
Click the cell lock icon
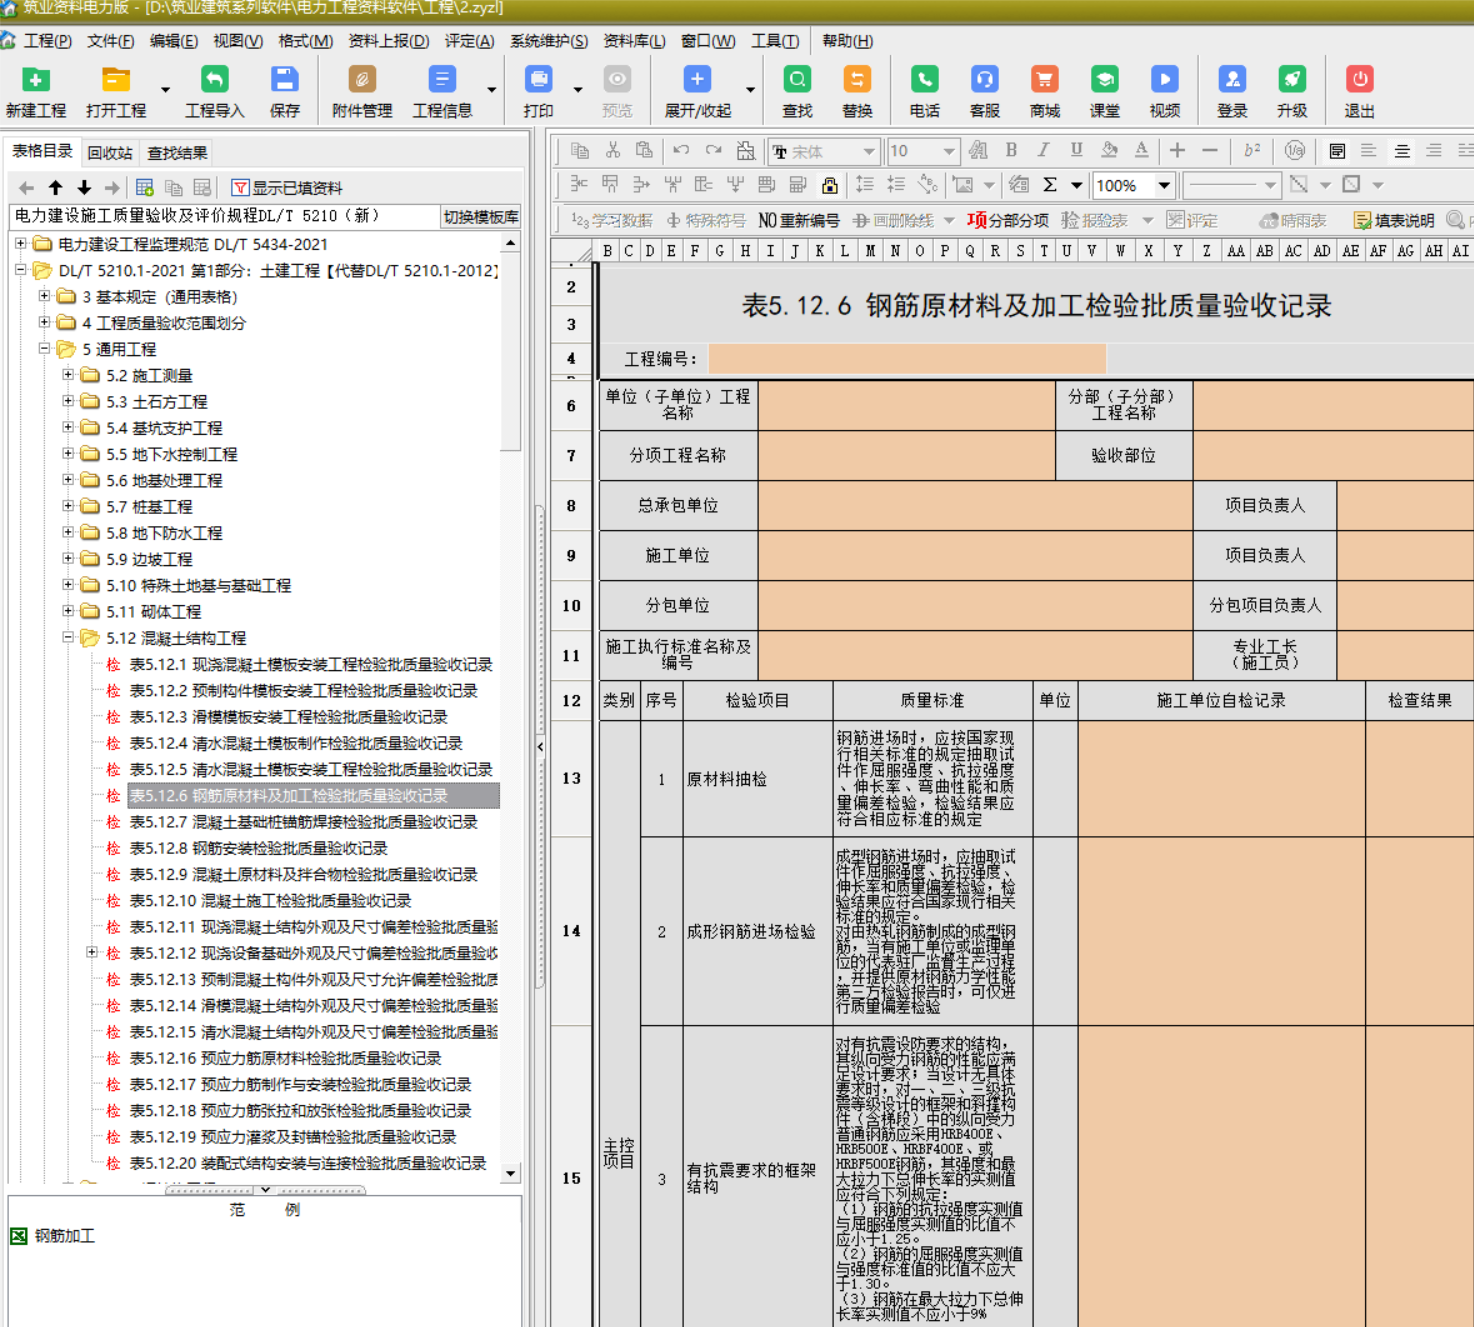click(829, 185)
